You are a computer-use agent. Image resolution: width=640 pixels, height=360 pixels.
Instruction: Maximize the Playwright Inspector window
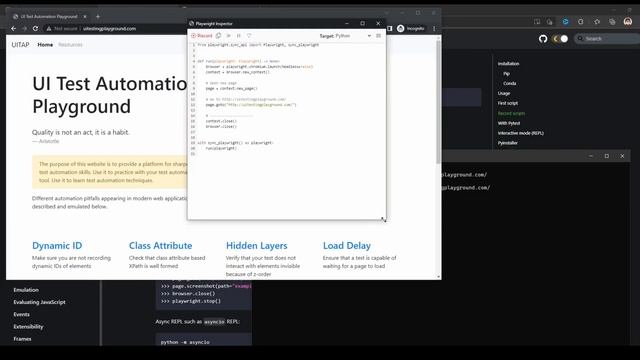(x=362, y=23)
